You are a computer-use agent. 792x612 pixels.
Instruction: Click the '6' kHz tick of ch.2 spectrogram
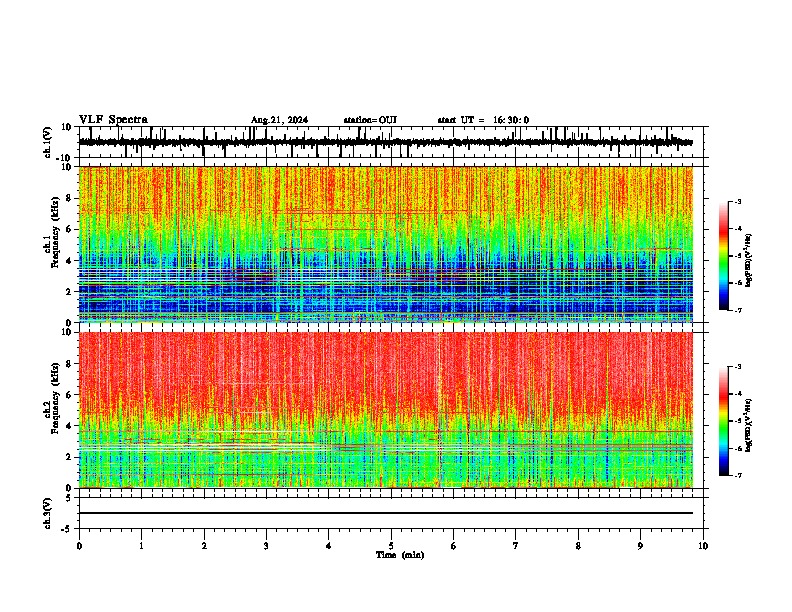tap(70, 395)
